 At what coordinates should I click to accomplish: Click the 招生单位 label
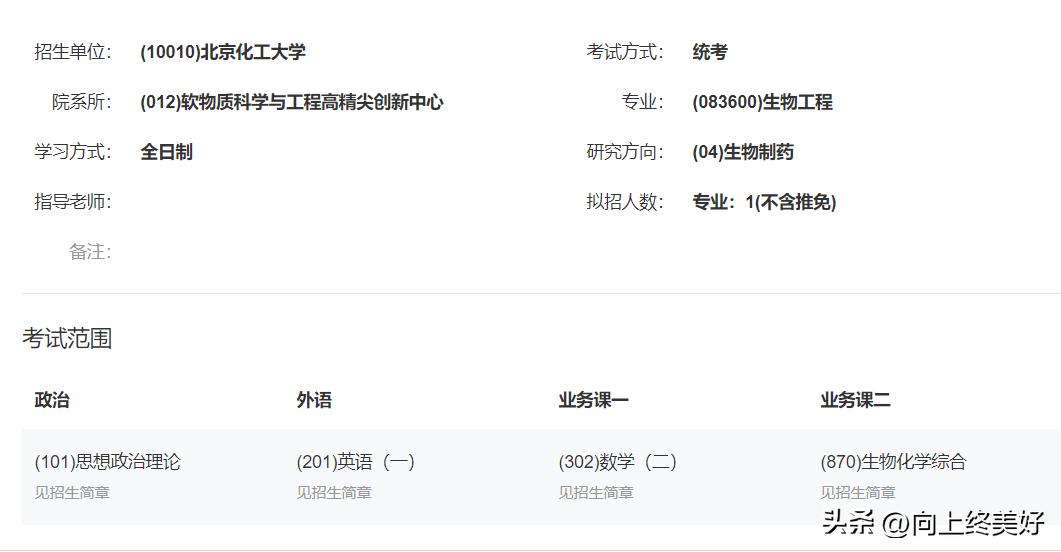point(73,52)
